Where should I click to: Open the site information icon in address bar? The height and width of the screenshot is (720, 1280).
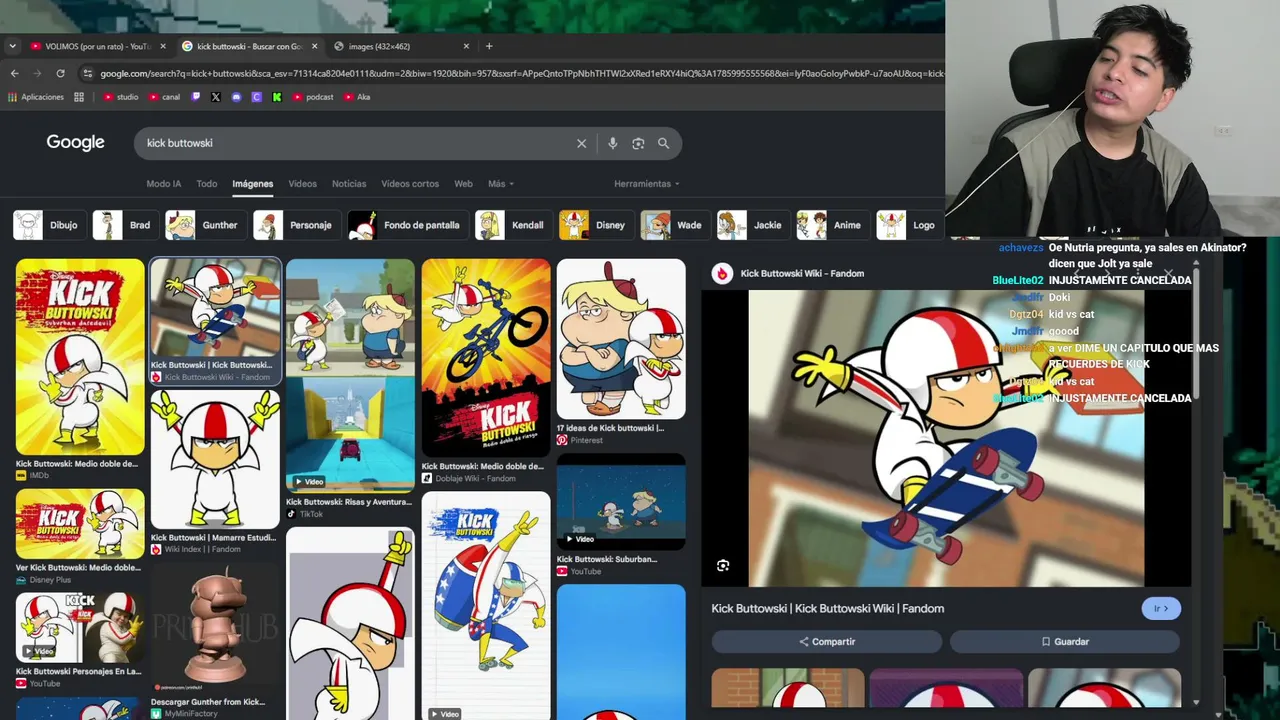click(88, 73)
